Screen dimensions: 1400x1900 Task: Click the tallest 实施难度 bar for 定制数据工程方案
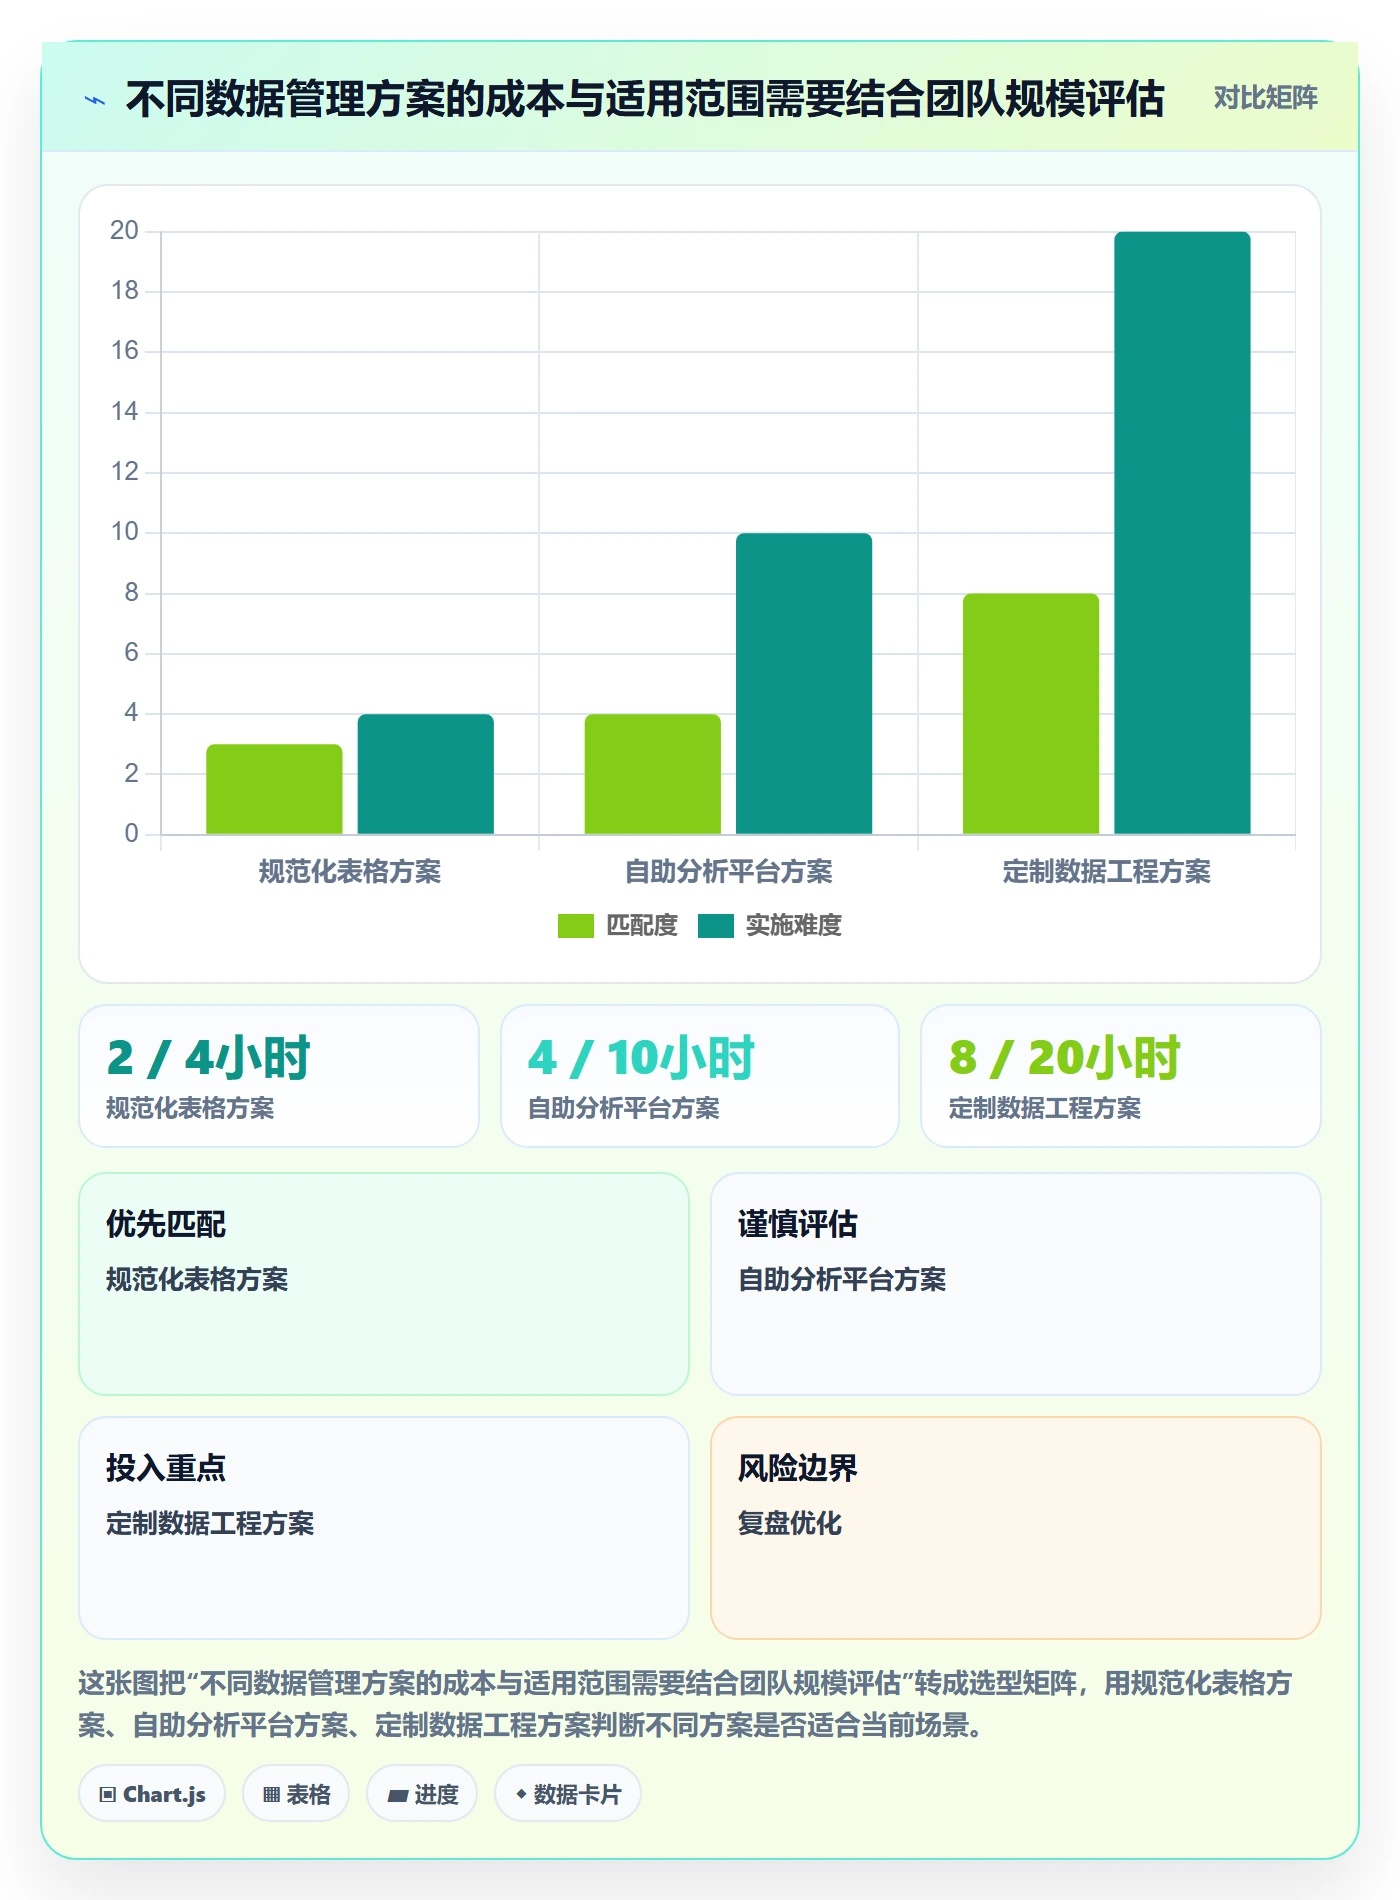coord(1182,533)
